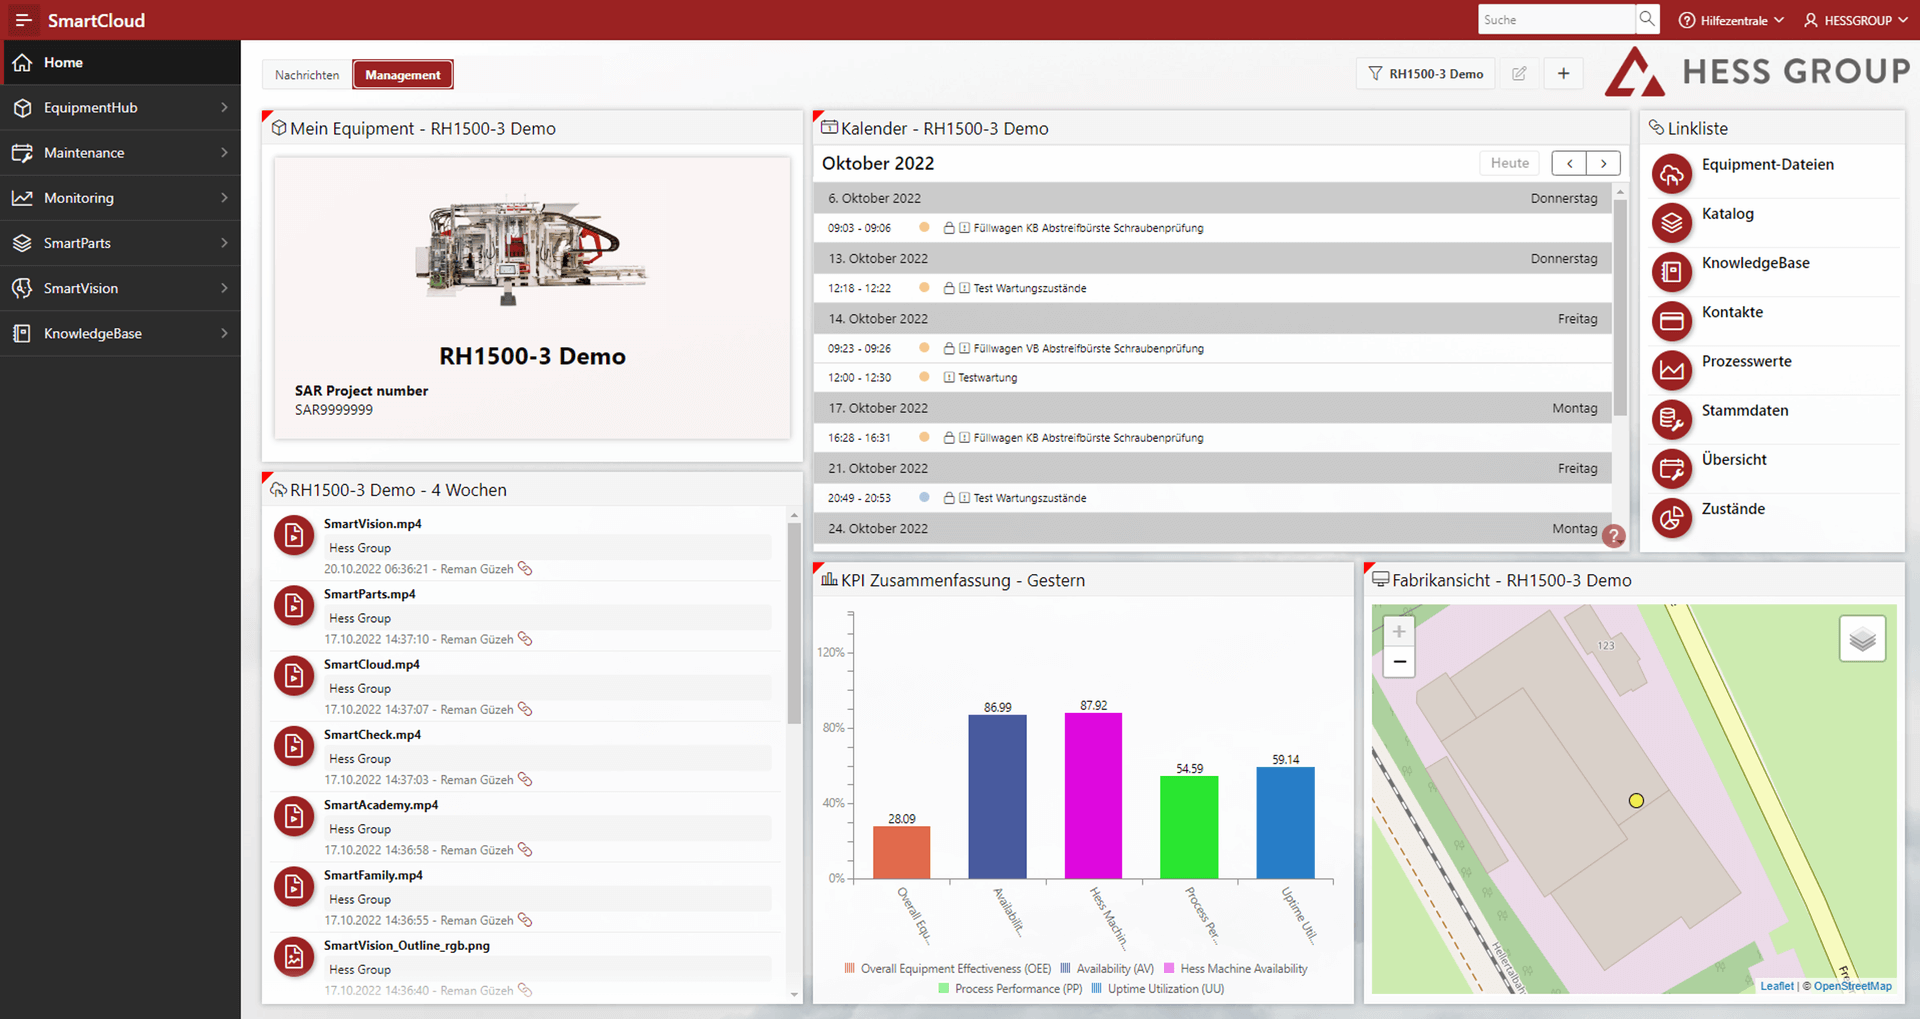Click the Hess Machine Availability magenta bar
The height and width of the screenshot is (1019, 1920).
tap(1093, 795)
